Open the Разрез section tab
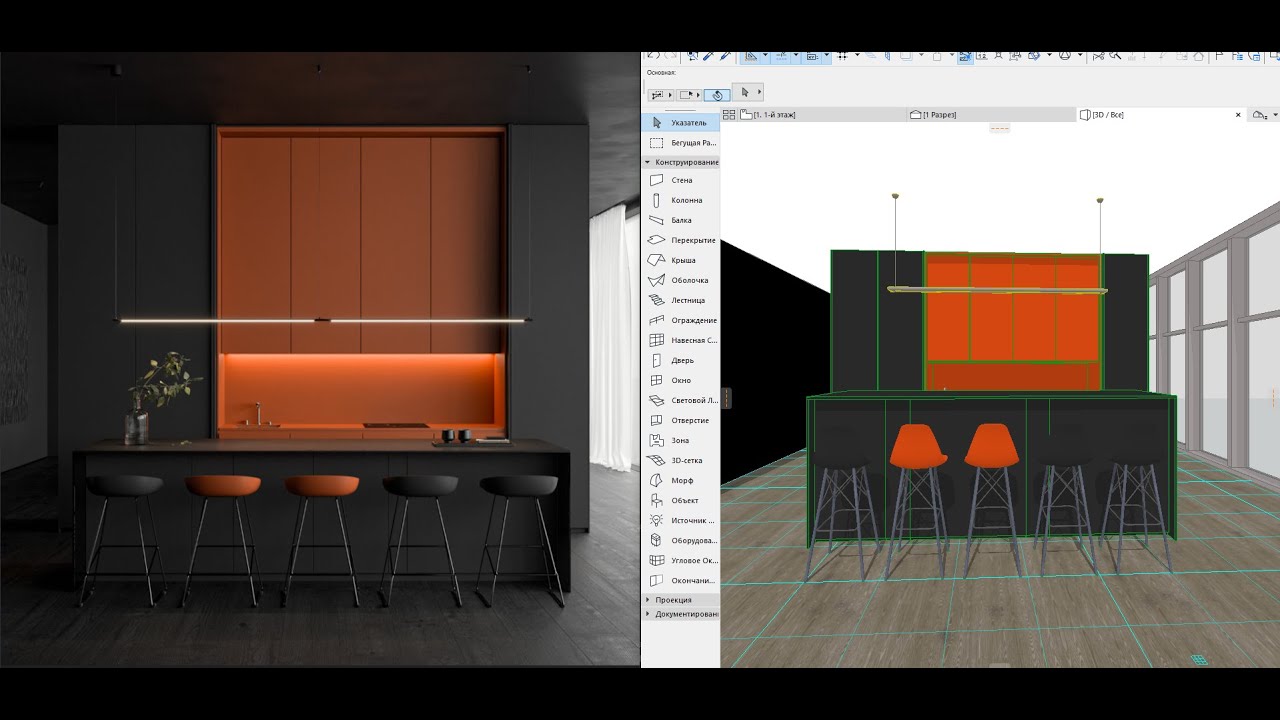The width and height of the screenshot is (1280, 720). (938, 115)
